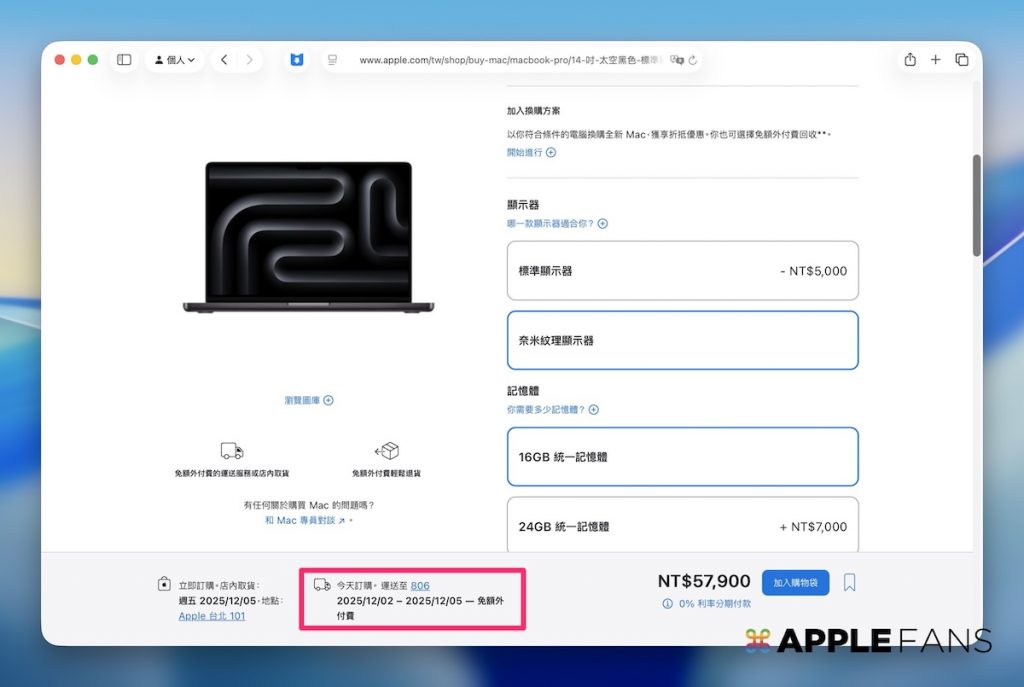
Task: Click the translate icon in address bar
Action: (677, 60)
